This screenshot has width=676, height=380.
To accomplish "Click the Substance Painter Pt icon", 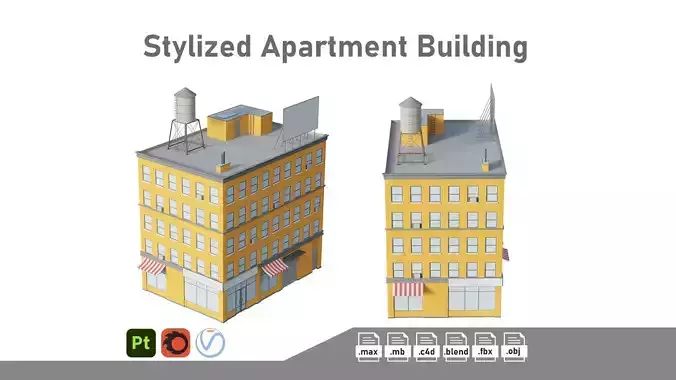I will pyautogui.click(x=141, y=343).
